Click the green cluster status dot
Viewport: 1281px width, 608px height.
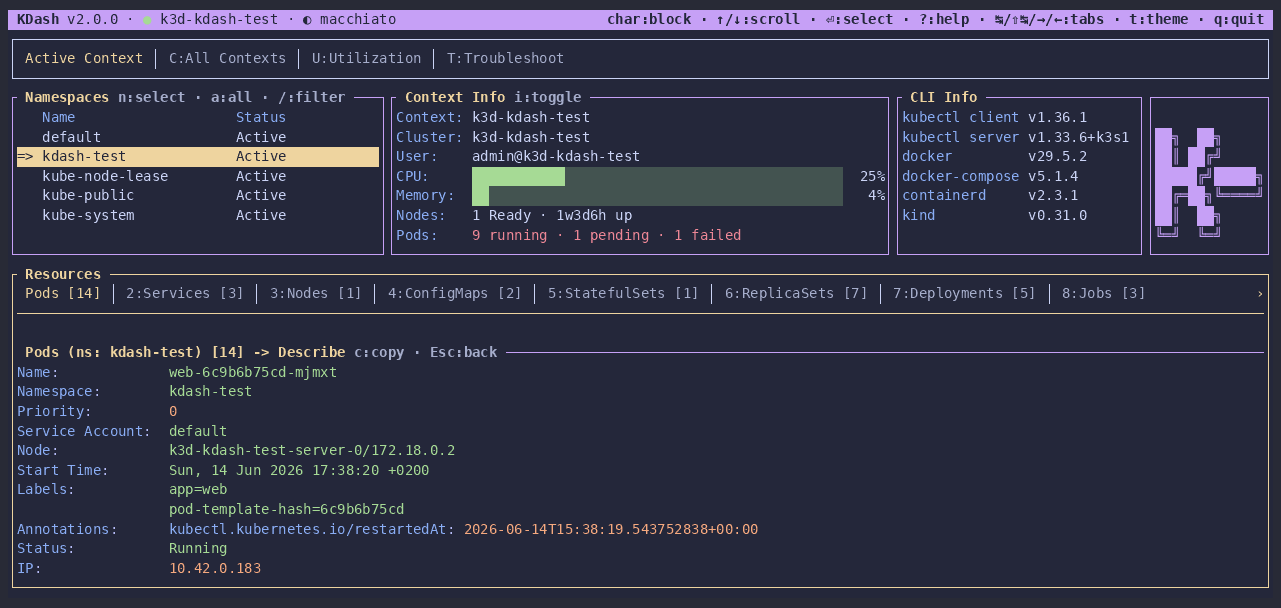click(148, 20)
